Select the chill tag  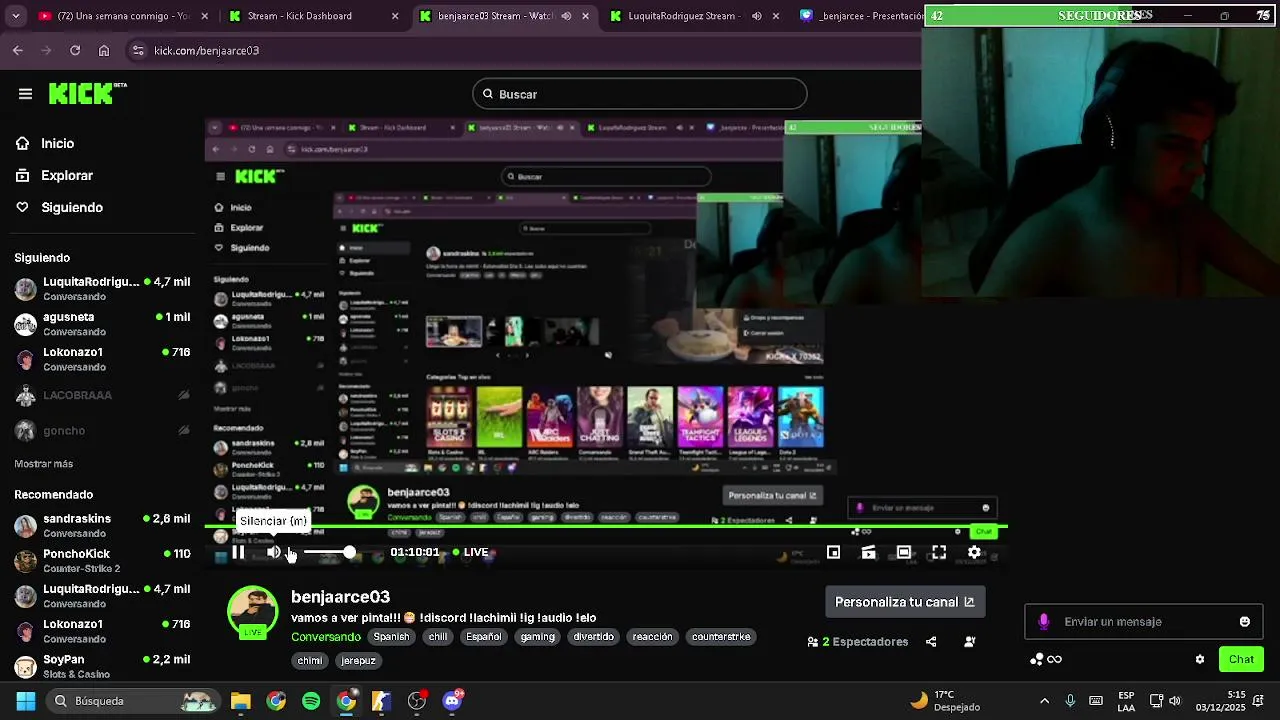(x=438, y=637)
